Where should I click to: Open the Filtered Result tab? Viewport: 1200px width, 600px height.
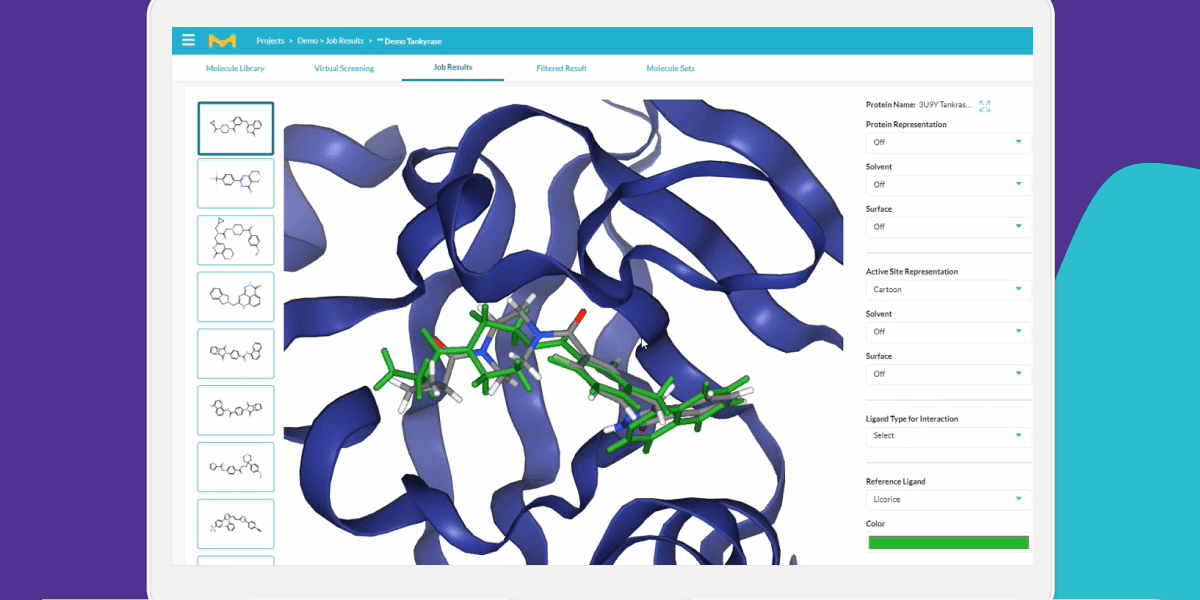point(561,69)
